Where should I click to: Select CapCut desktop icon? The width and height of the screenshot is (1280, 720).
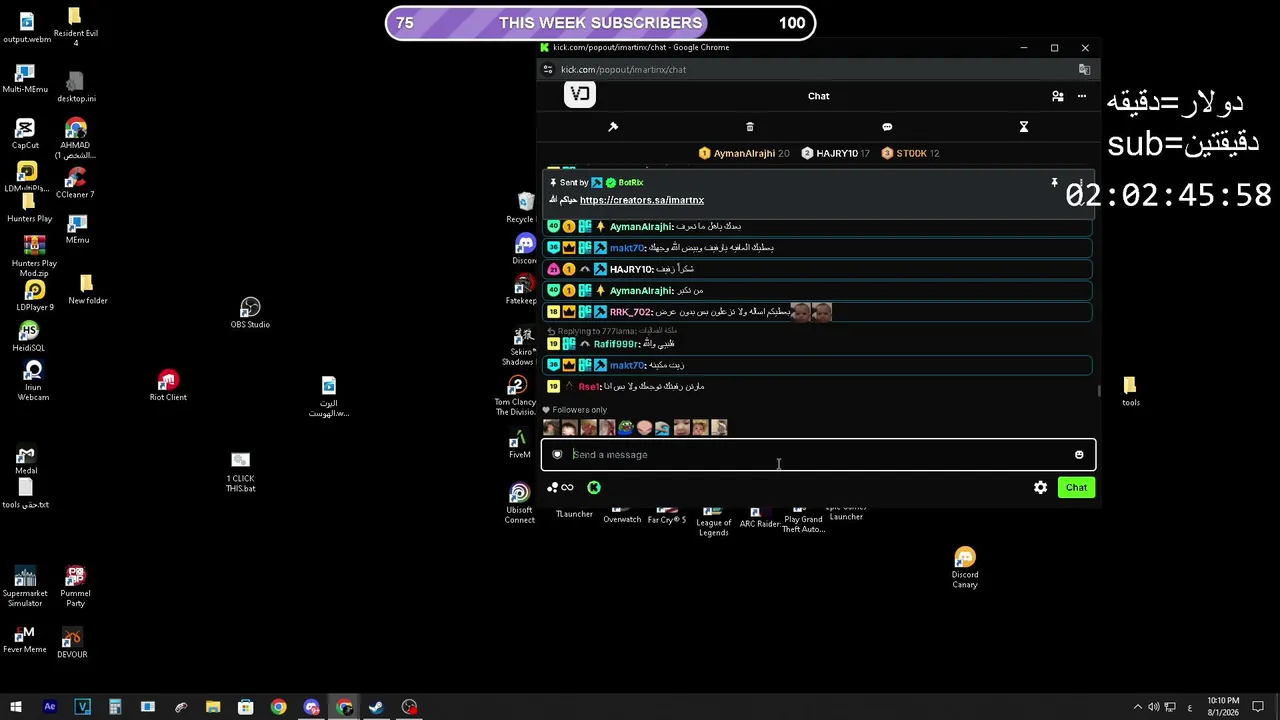tap(25, 134)
